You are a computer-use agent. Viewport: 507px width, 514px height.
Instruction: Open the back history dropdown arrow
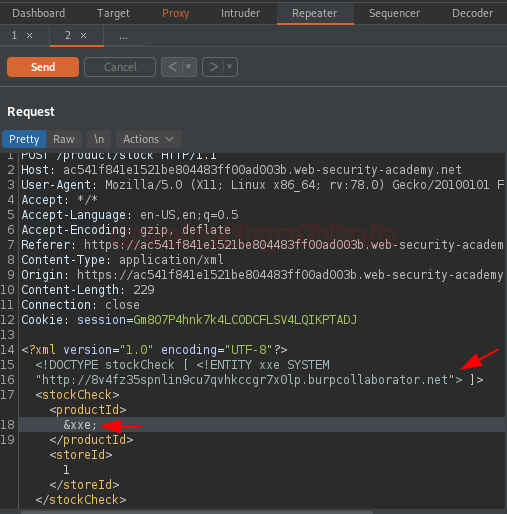click(x=189, y=67)
